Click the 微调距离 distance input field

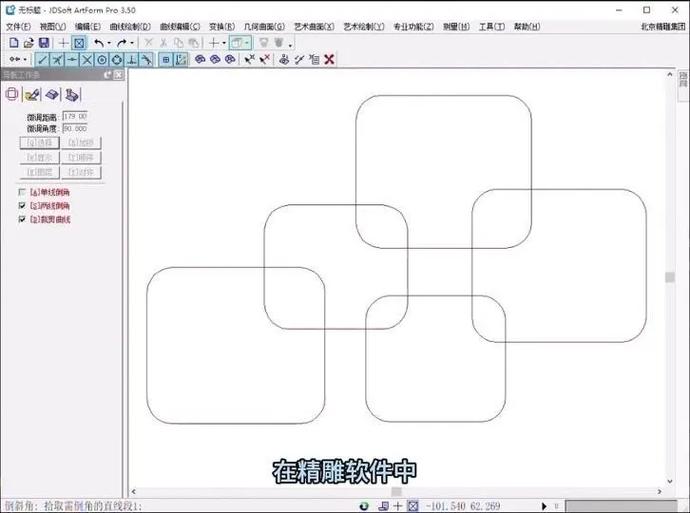coord(75,117)
